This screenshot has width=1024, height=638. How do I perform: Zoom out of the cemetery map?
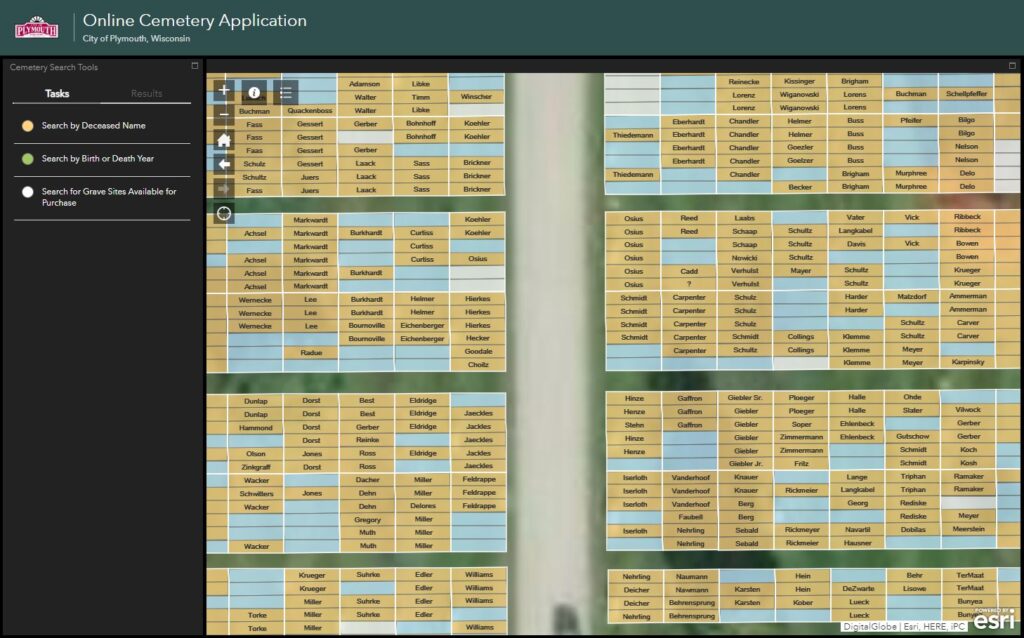coord(224,115)
